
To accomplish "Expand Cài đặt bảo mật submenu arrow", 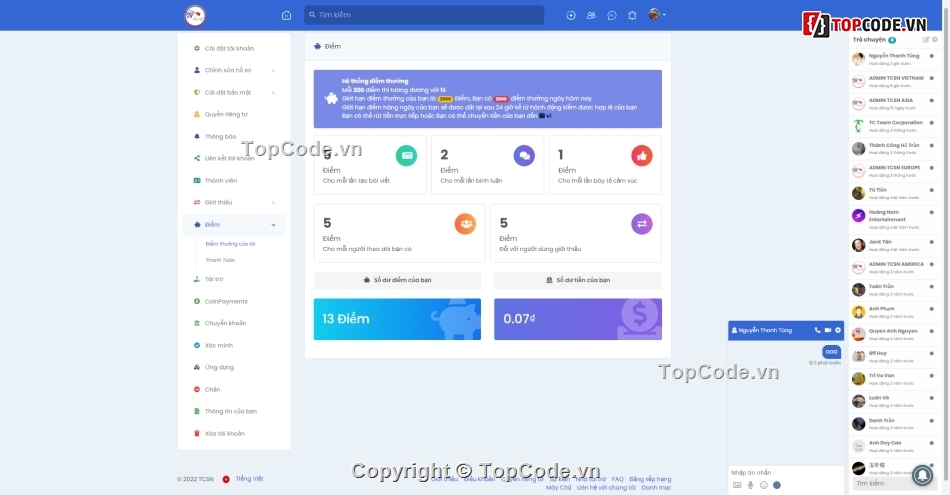I will click(x=273, y=93).
